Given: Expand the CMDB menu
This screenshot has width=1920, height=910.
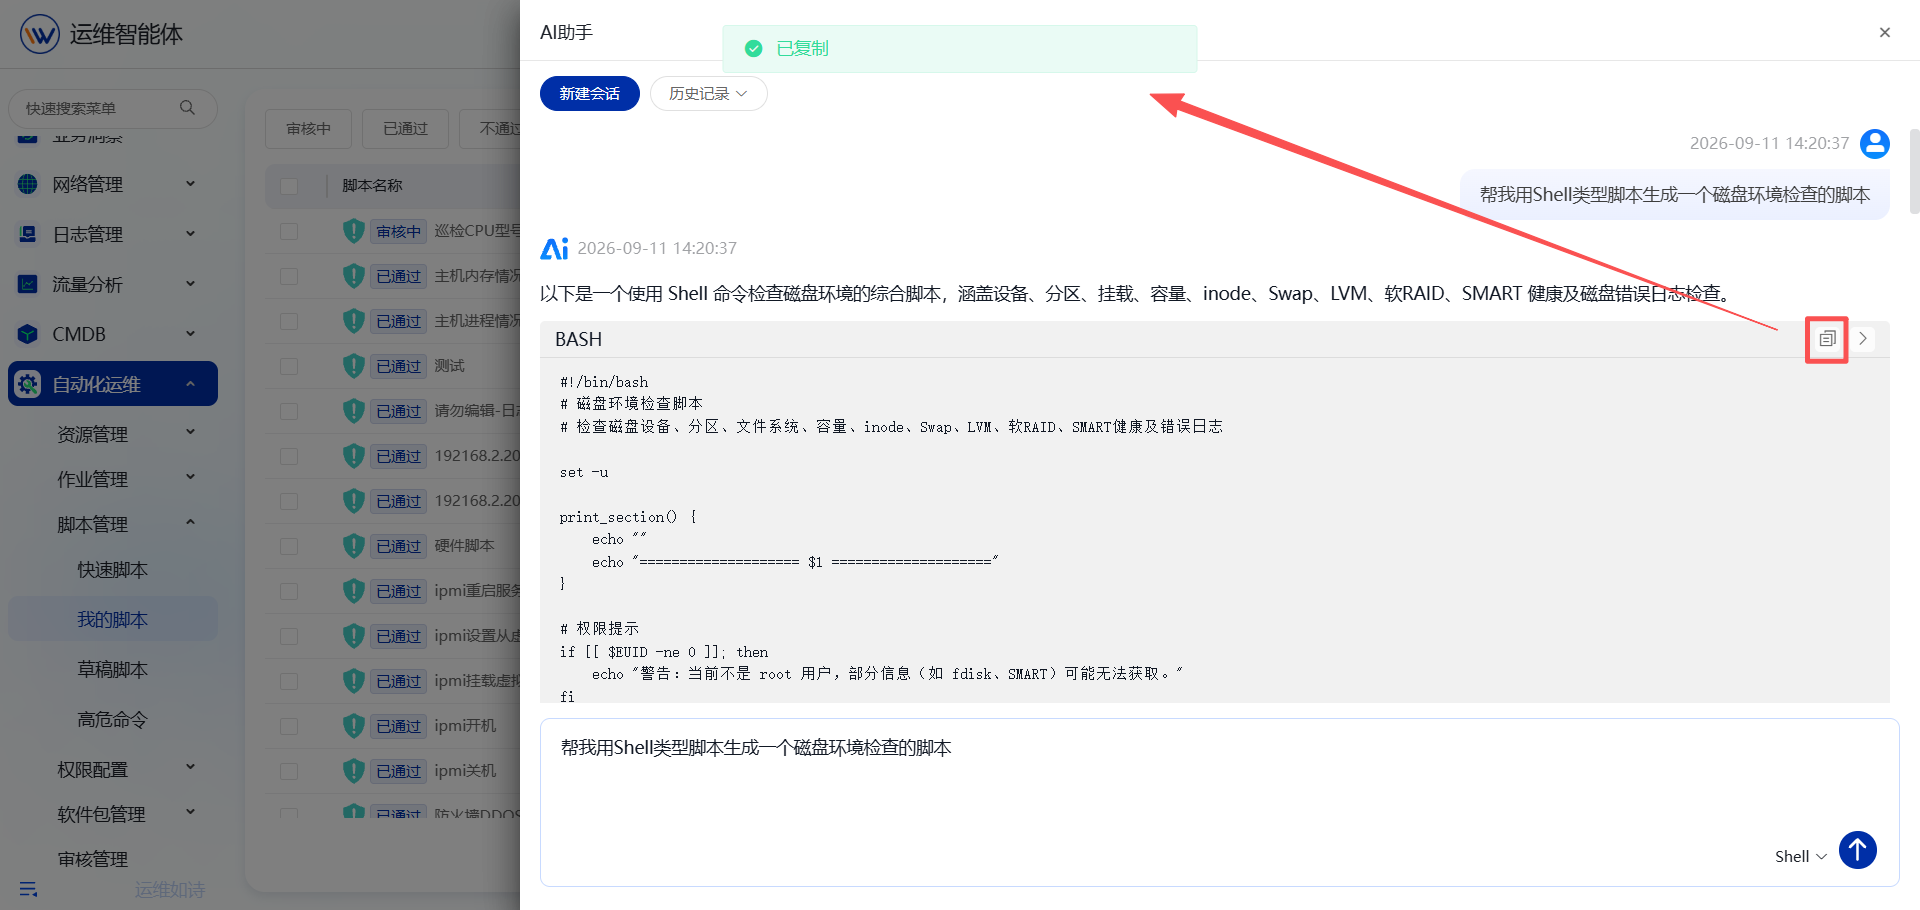Looking at the screenshot, I should pyautogui.click(x=112, y=334).
